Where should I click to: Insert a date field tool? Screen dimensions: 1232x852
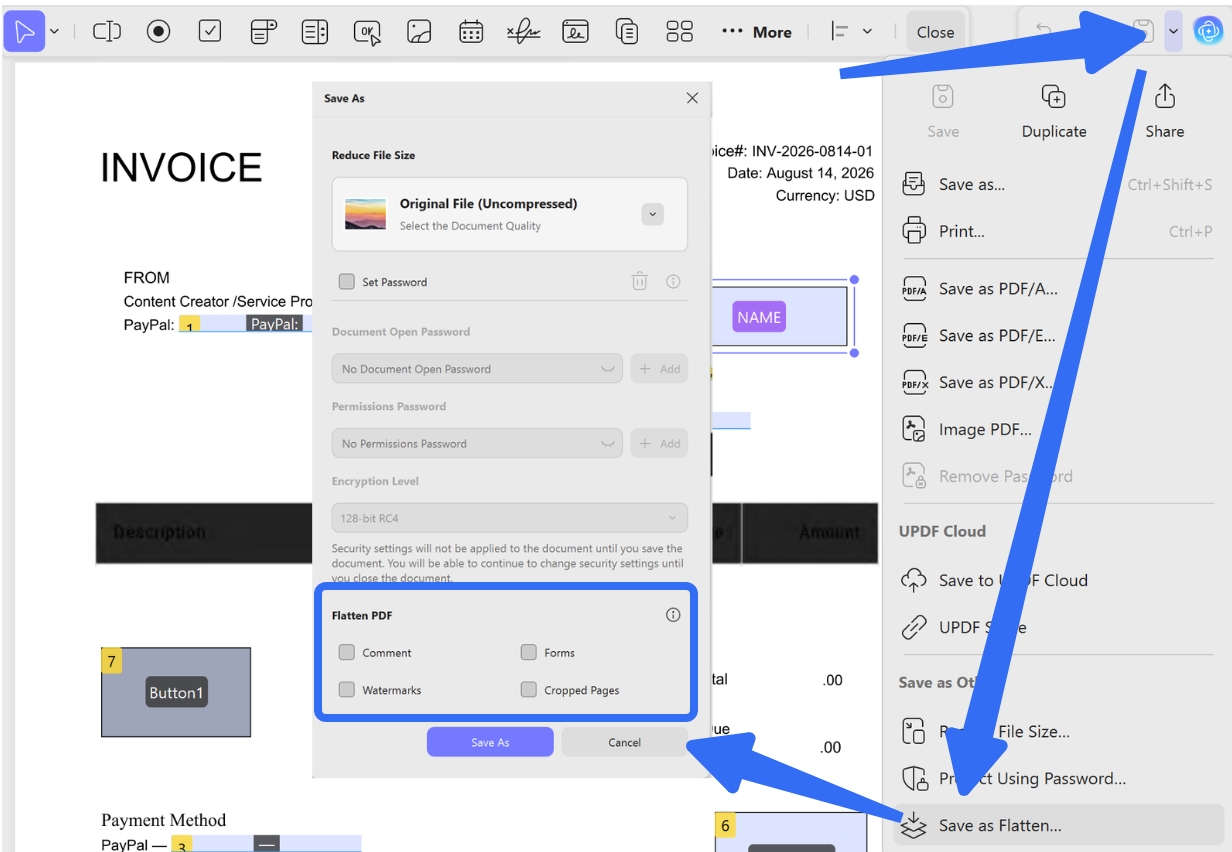[471, 31]
